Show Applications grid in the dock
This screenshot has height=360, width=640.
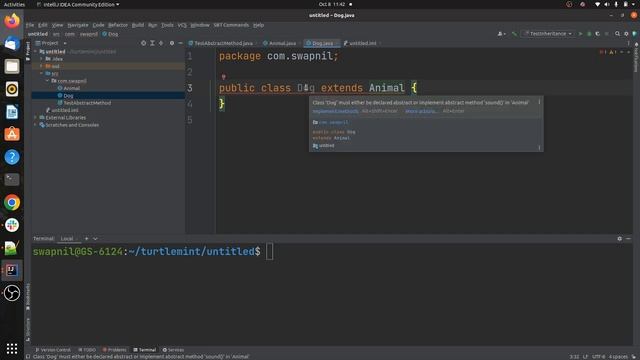[x=12, y=349]
